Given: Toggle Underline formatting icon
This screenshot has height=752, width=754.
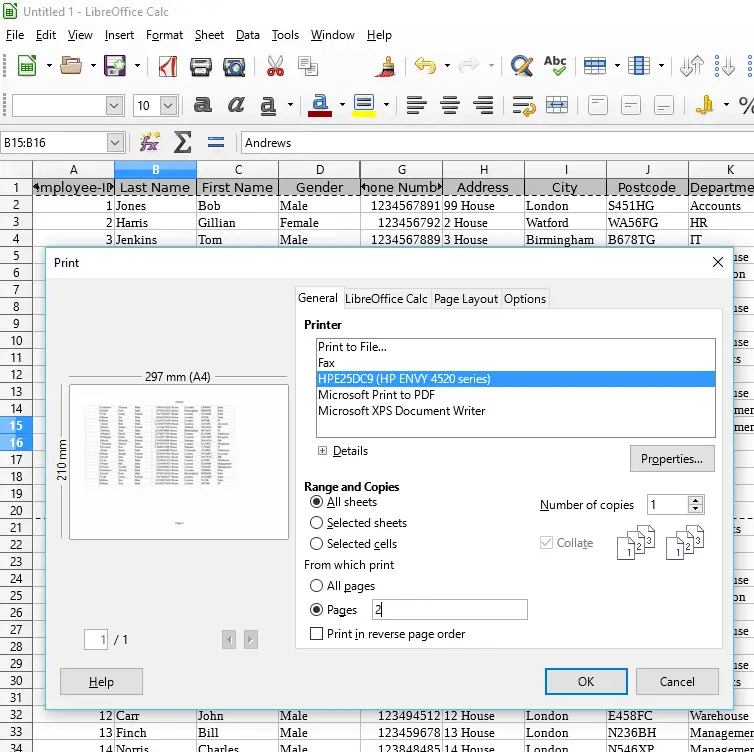Looking at the screenshot, I should pos(268,105).
